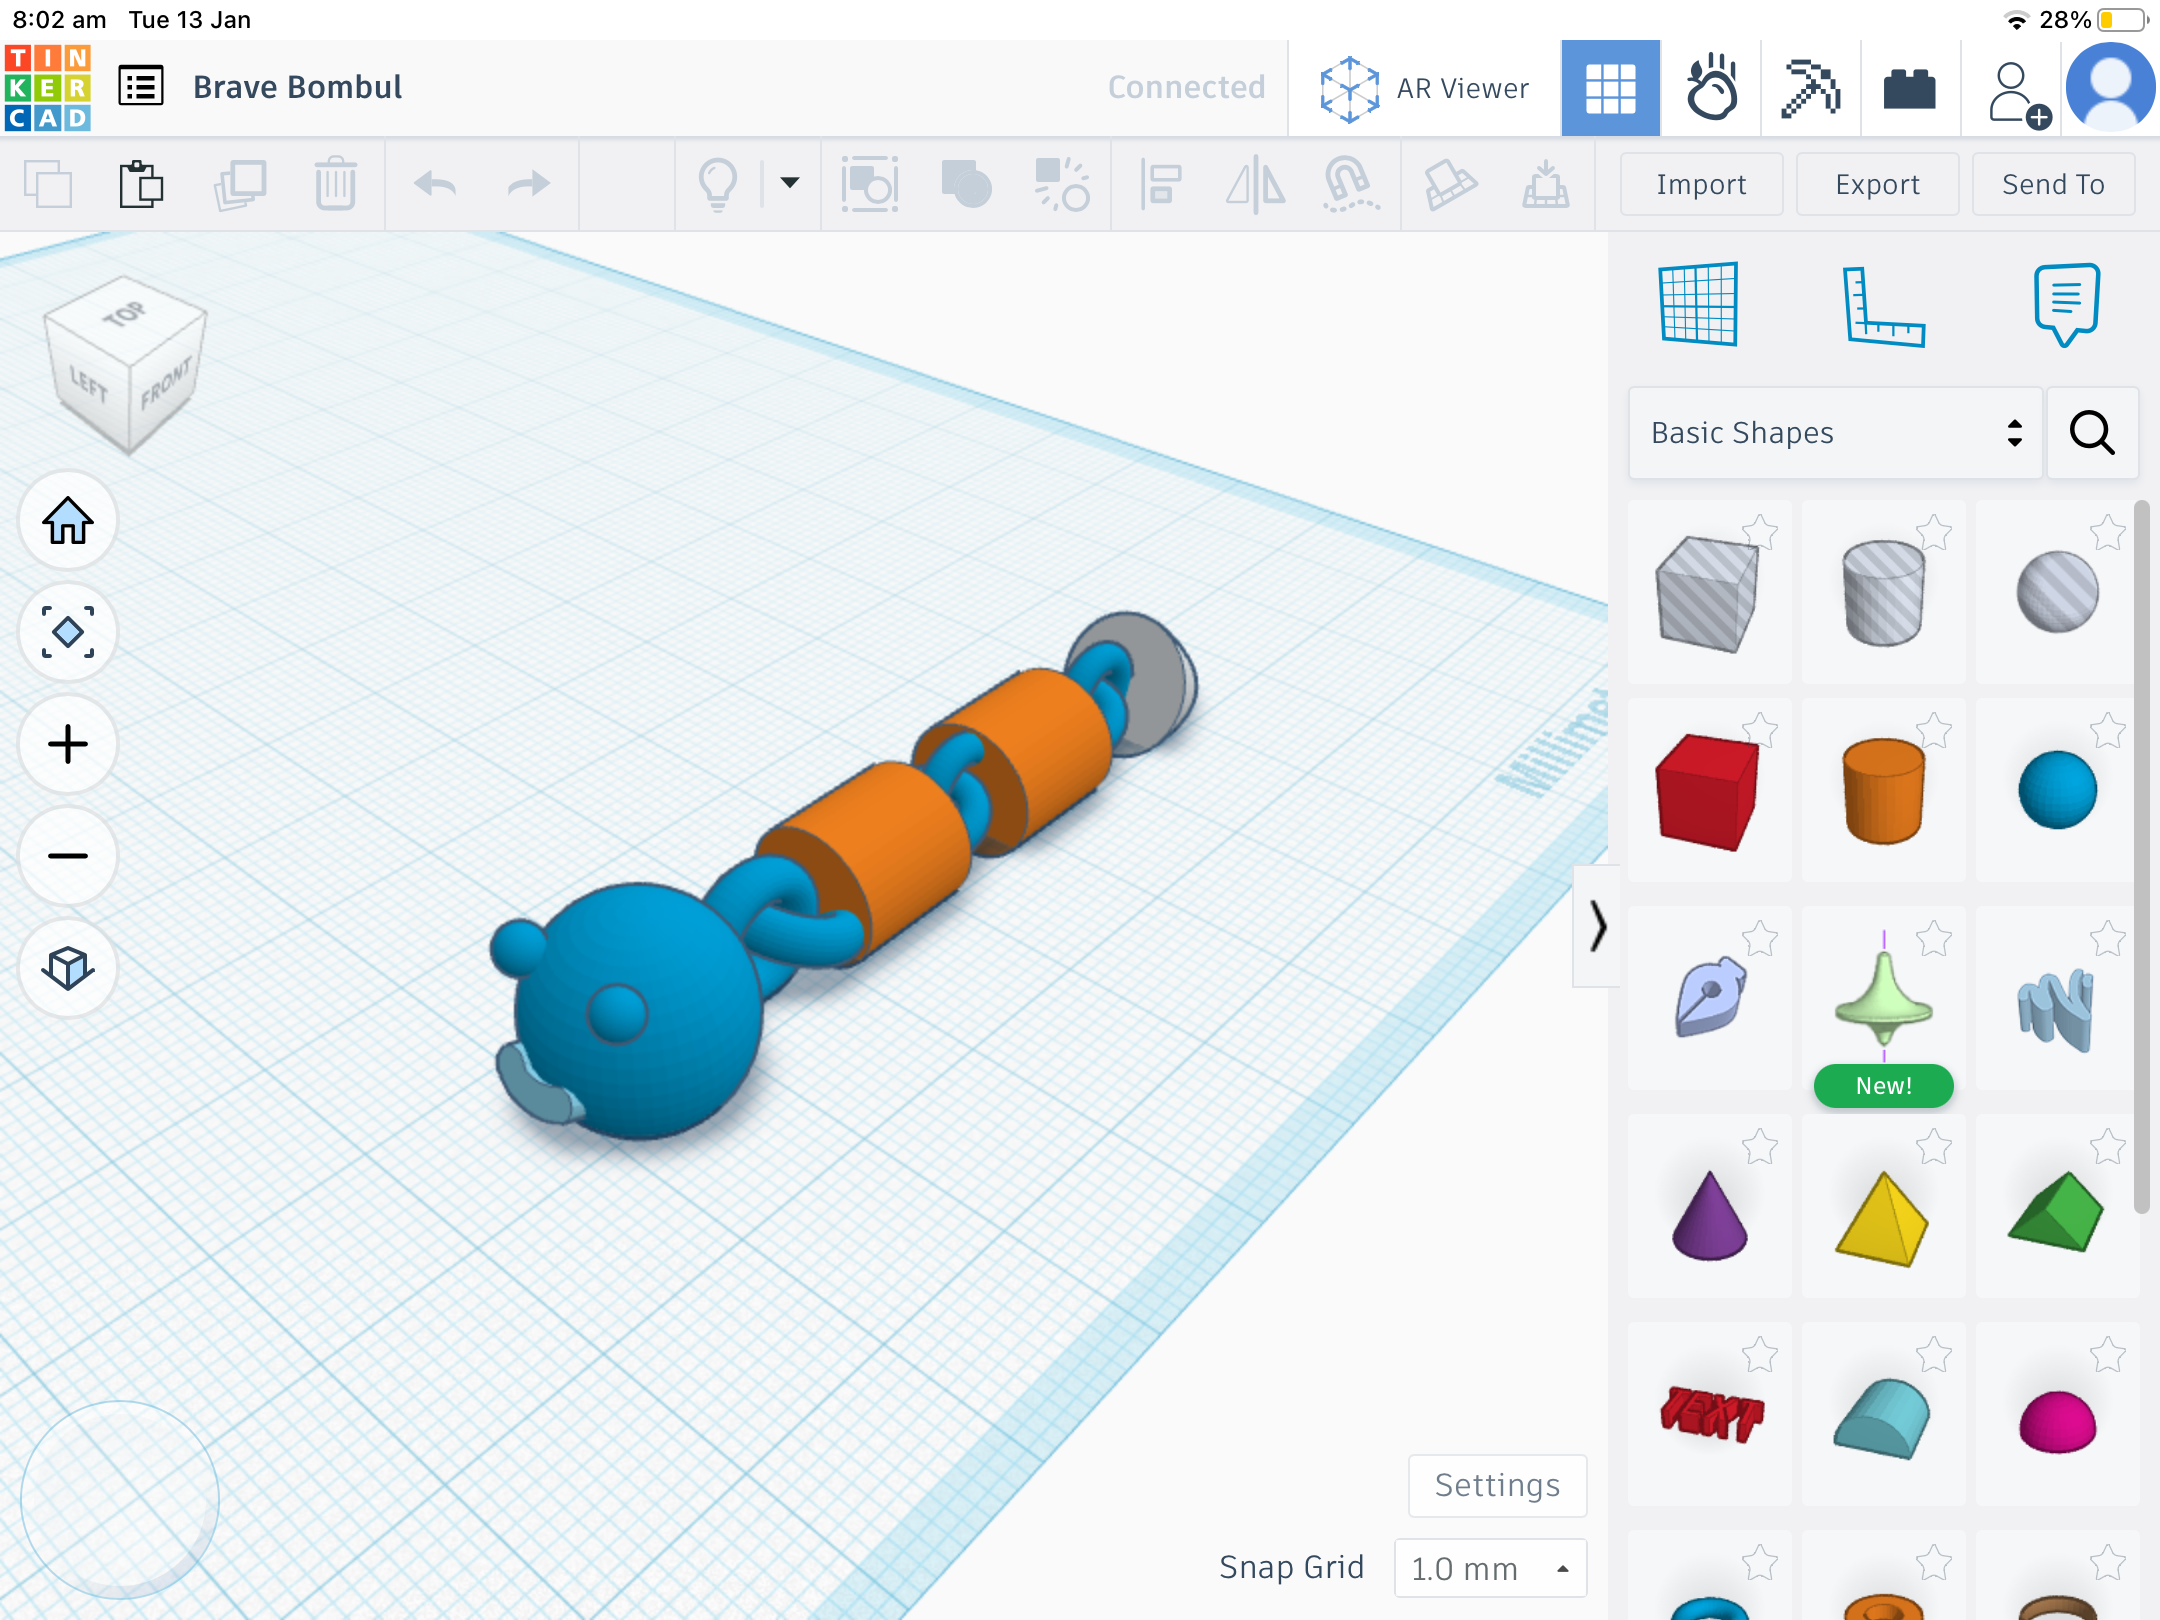Redo the last action
Image resolution: width=2160 pixels, height=1620 pixels.
click(528, 184)
